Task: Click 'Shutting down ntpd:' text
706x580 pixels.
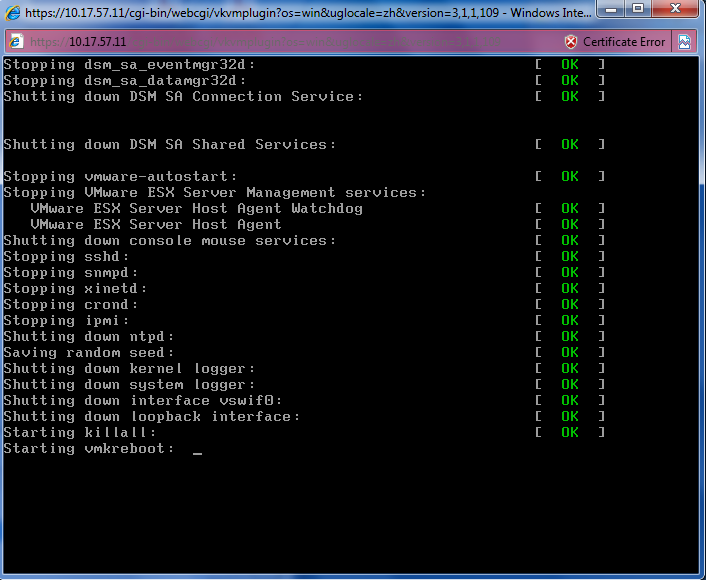Action: 89,336
